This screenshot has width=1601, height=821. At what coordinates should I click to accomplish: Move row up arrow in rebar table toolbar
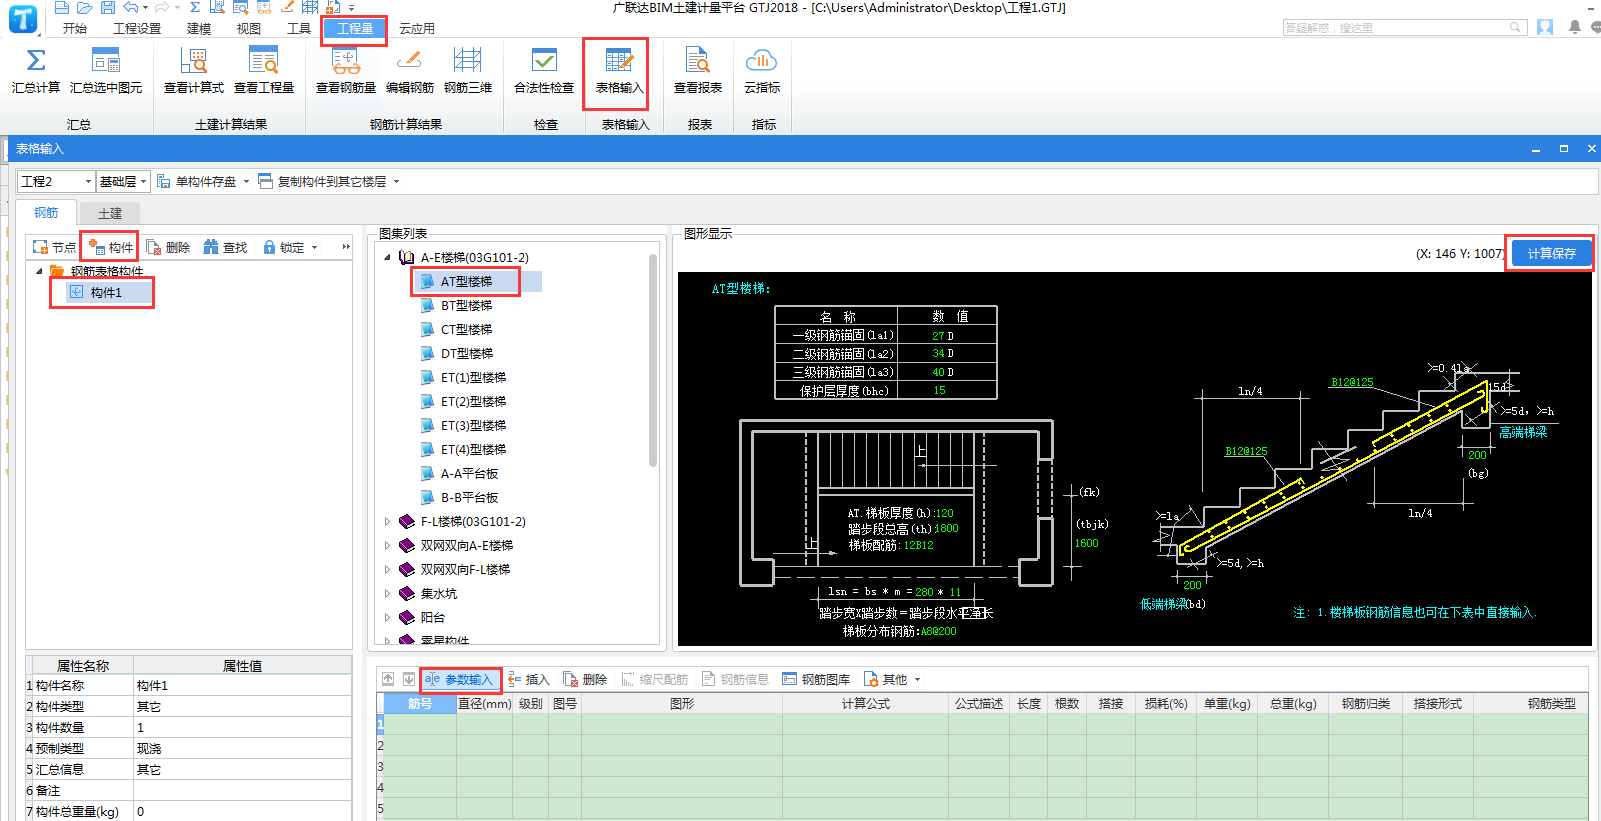[x=388, y=679]
